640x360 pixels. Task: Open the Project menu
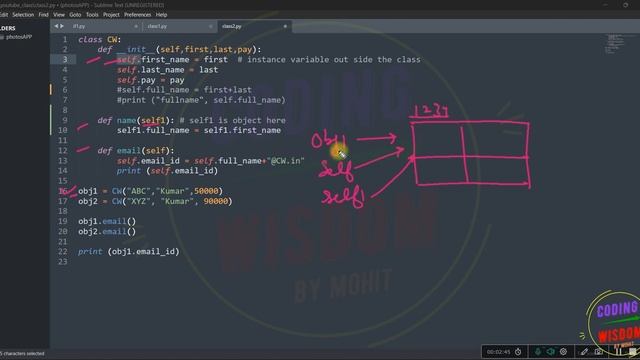point(111,15)
